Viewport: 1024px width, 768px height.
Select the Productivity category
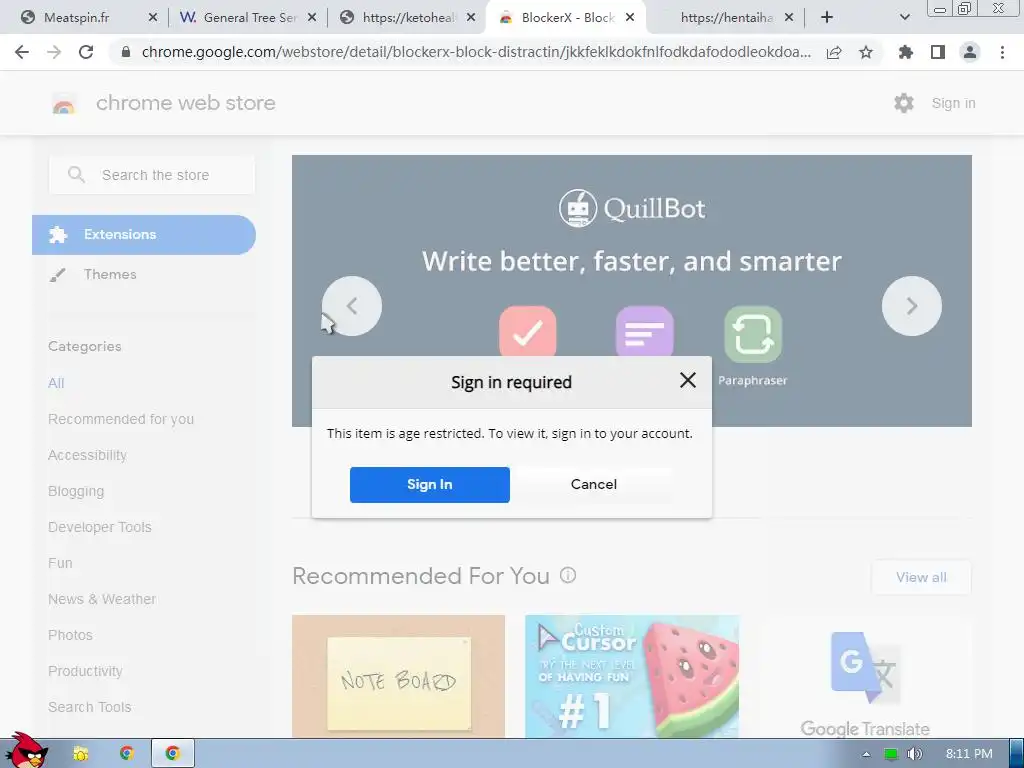pyautogui.click(x=85, y=671)
